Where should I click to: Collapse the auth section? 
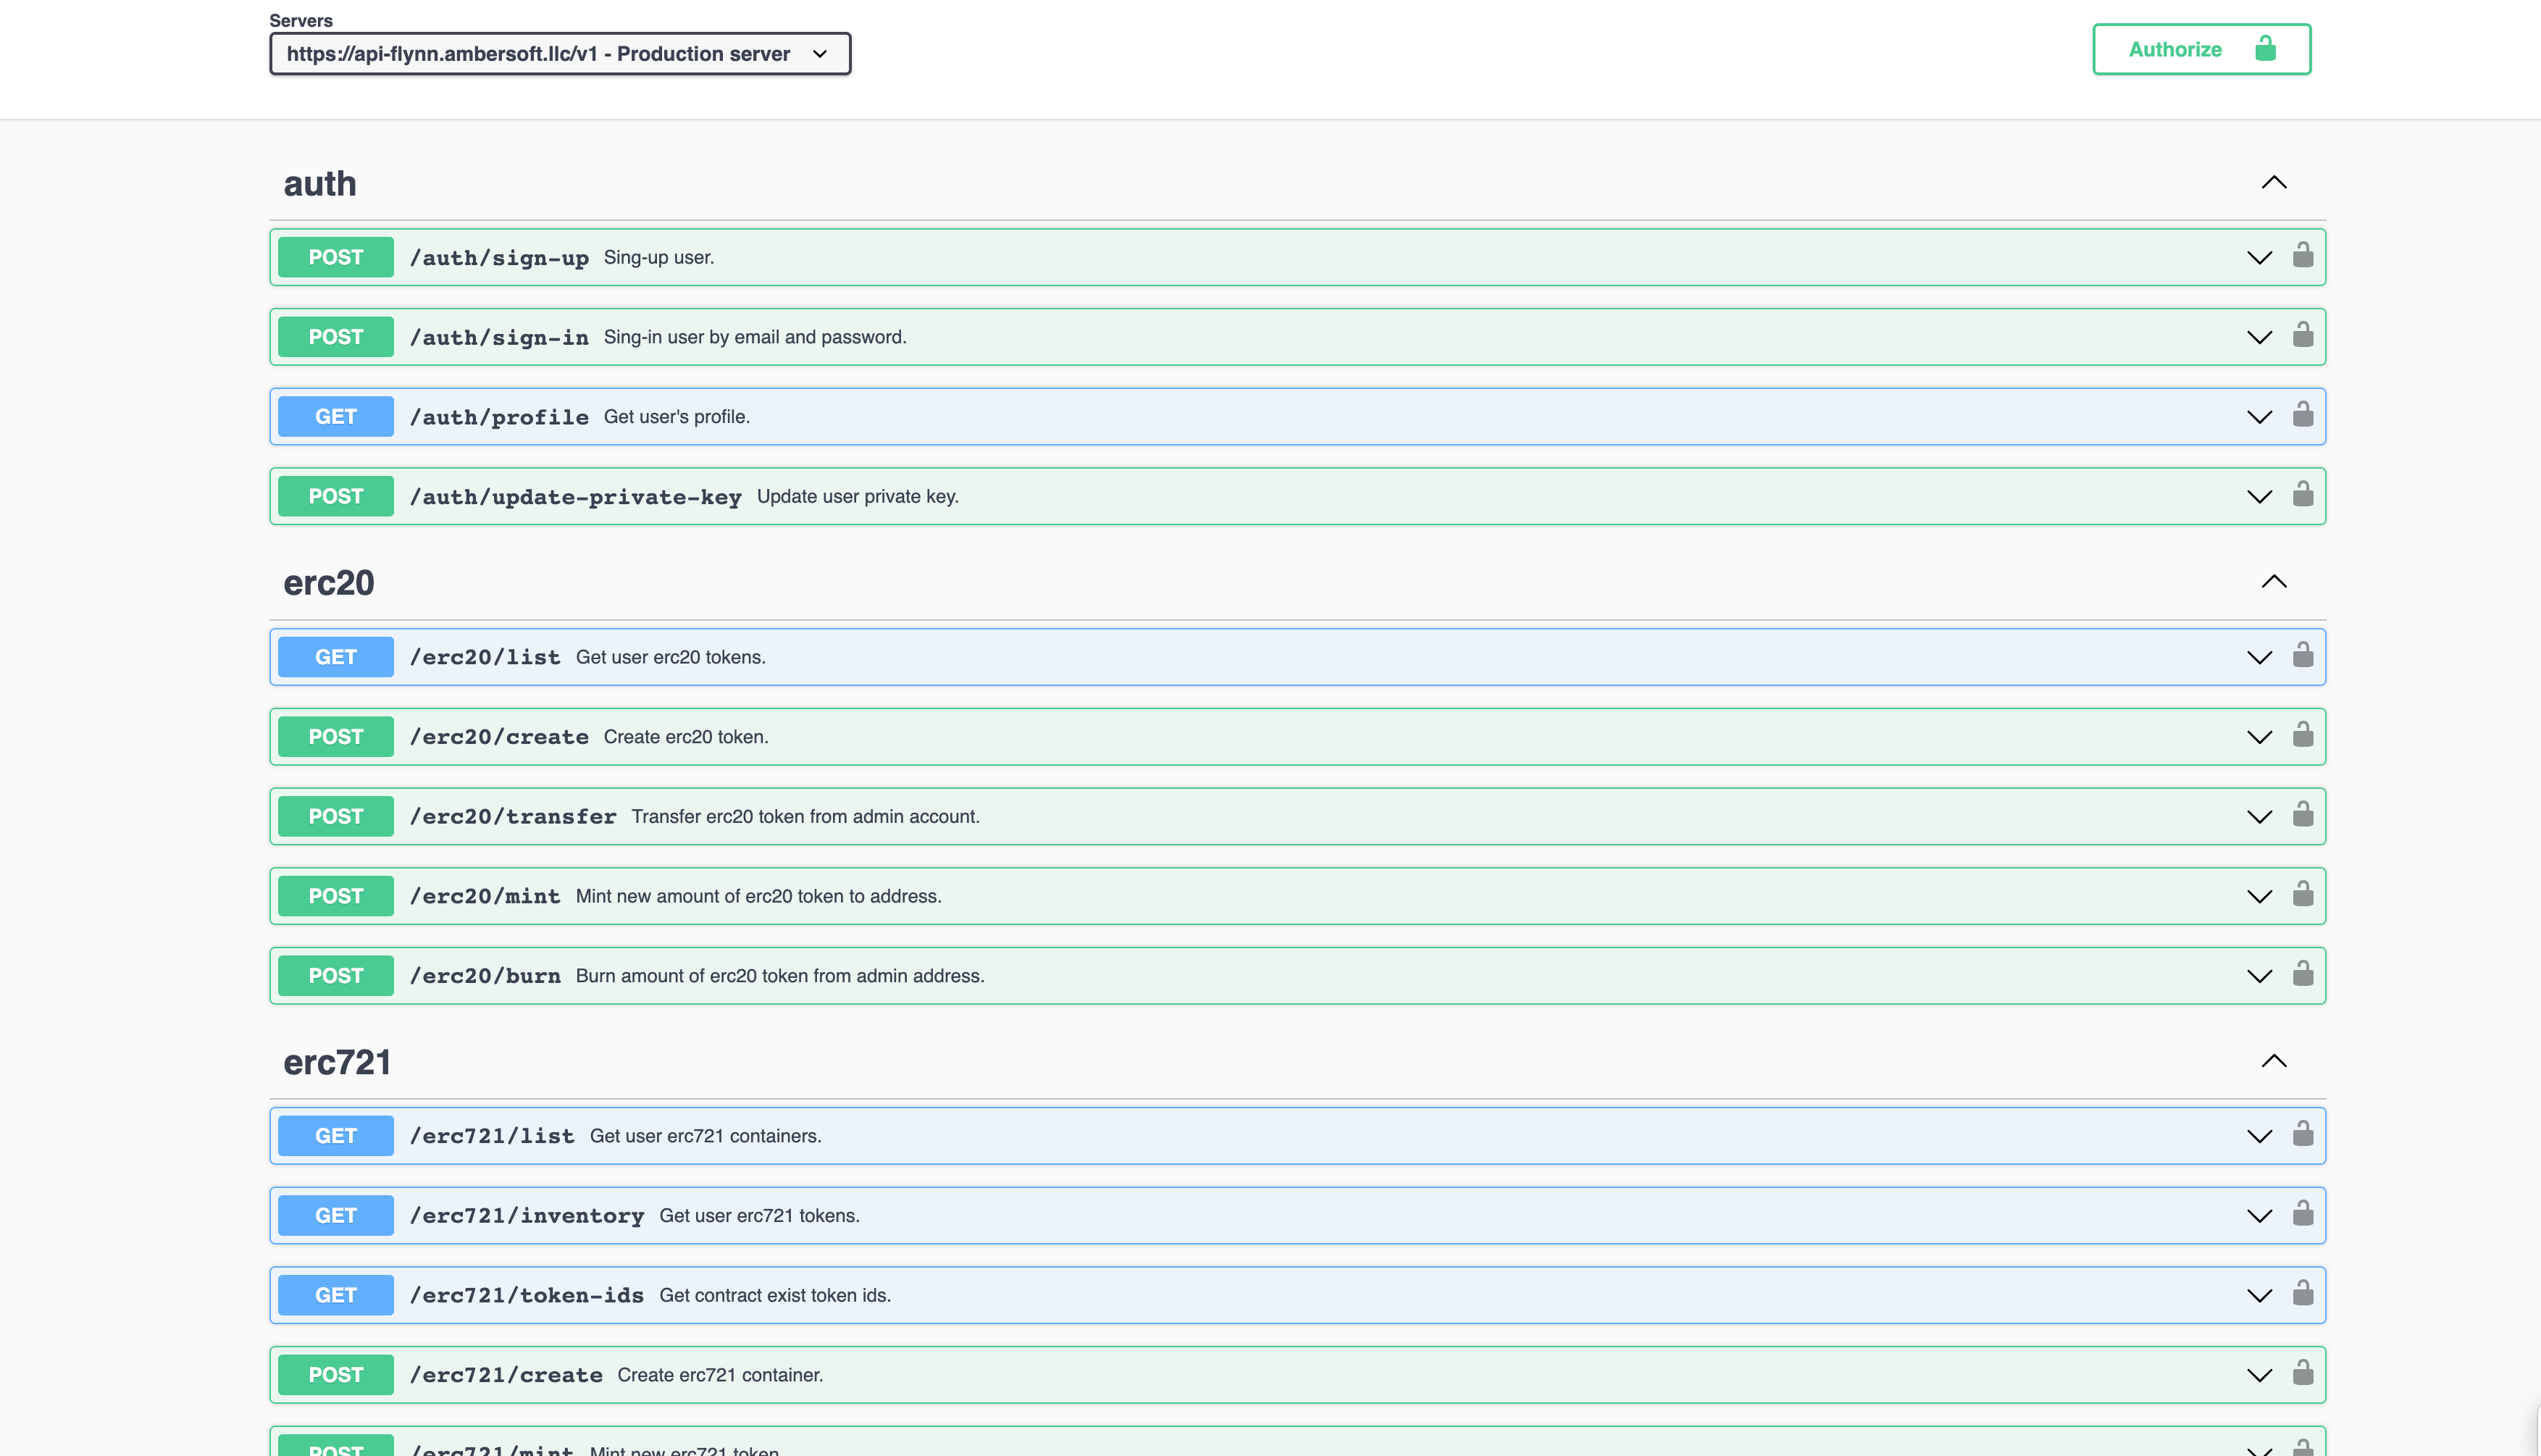coord(2273,182)
